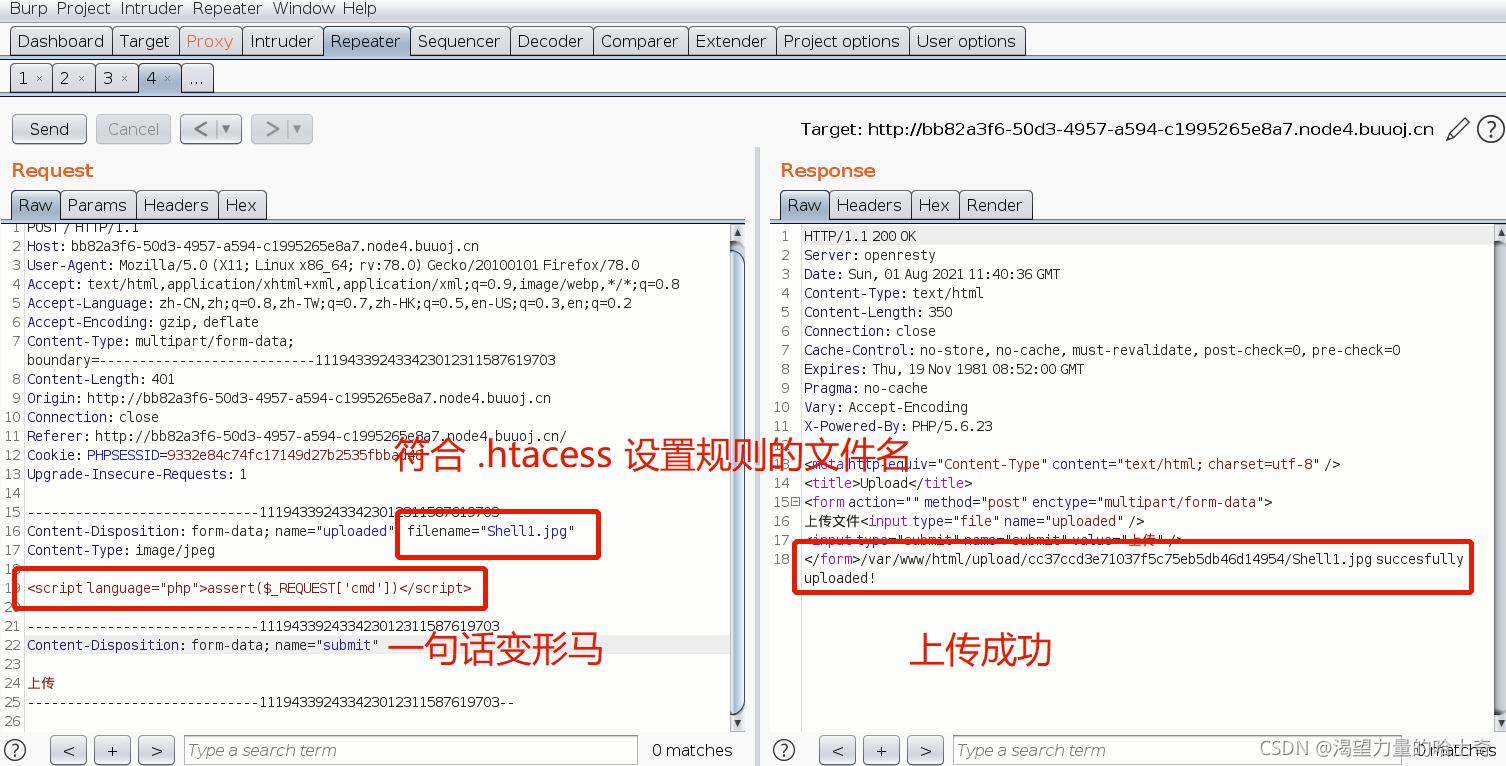Open Repeater help via question mark icon
The height and width of the screenshot is (766, 1506).
point(1490,129)
